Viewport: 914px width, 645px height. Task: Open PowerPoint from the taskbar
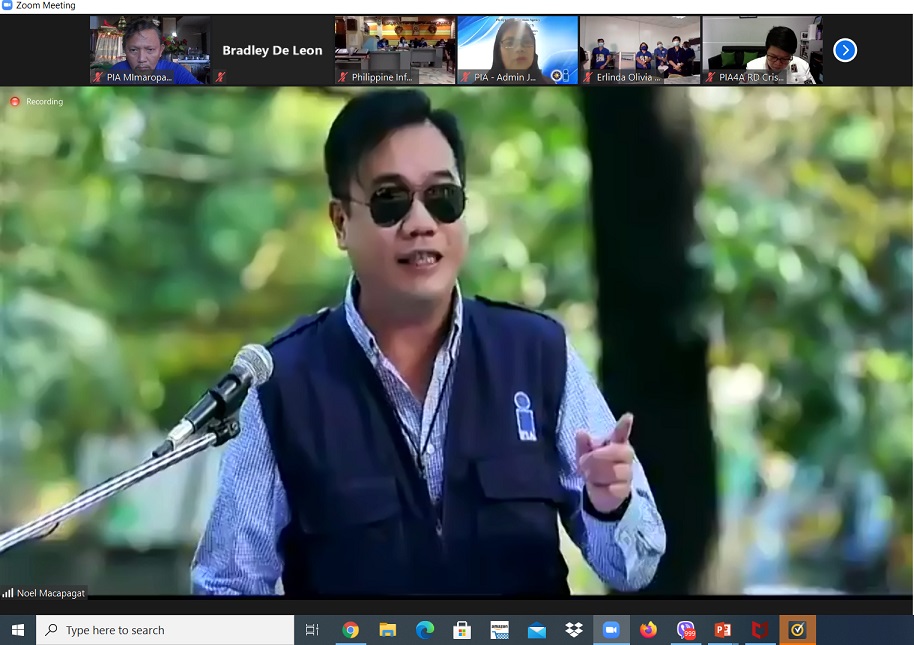tap(723, 630)
